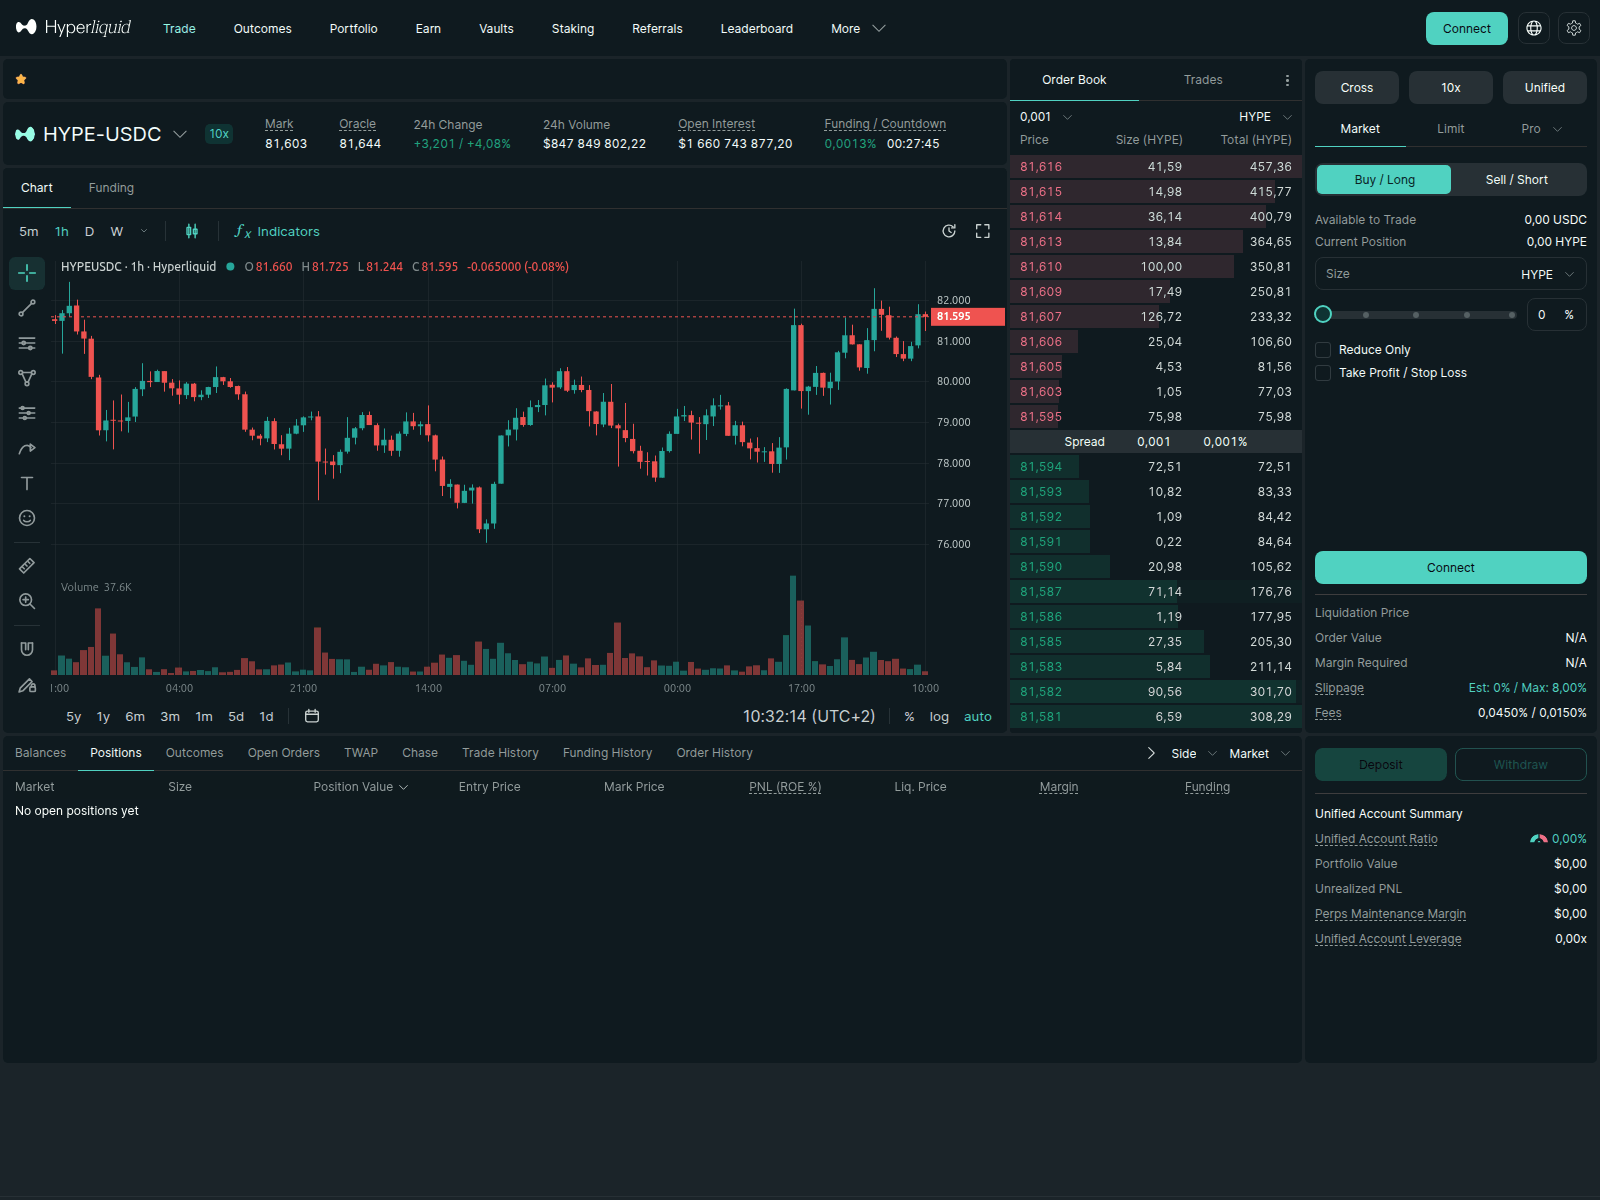Image resolution: width=1600 pixels, height=1200 pixels.
Task: Open the emoji sticker tool
Action: (x=27, y=518)
